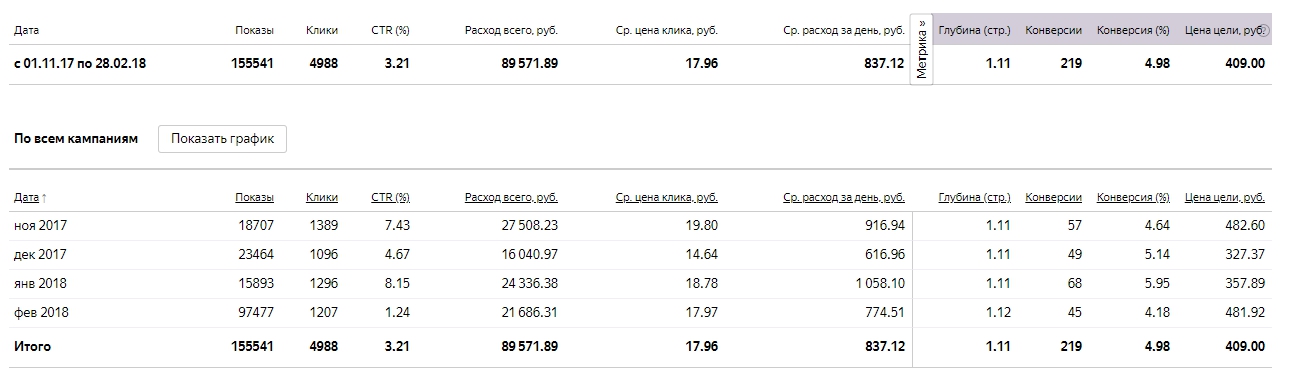Select the янв 2018 row

pos(640,284)
